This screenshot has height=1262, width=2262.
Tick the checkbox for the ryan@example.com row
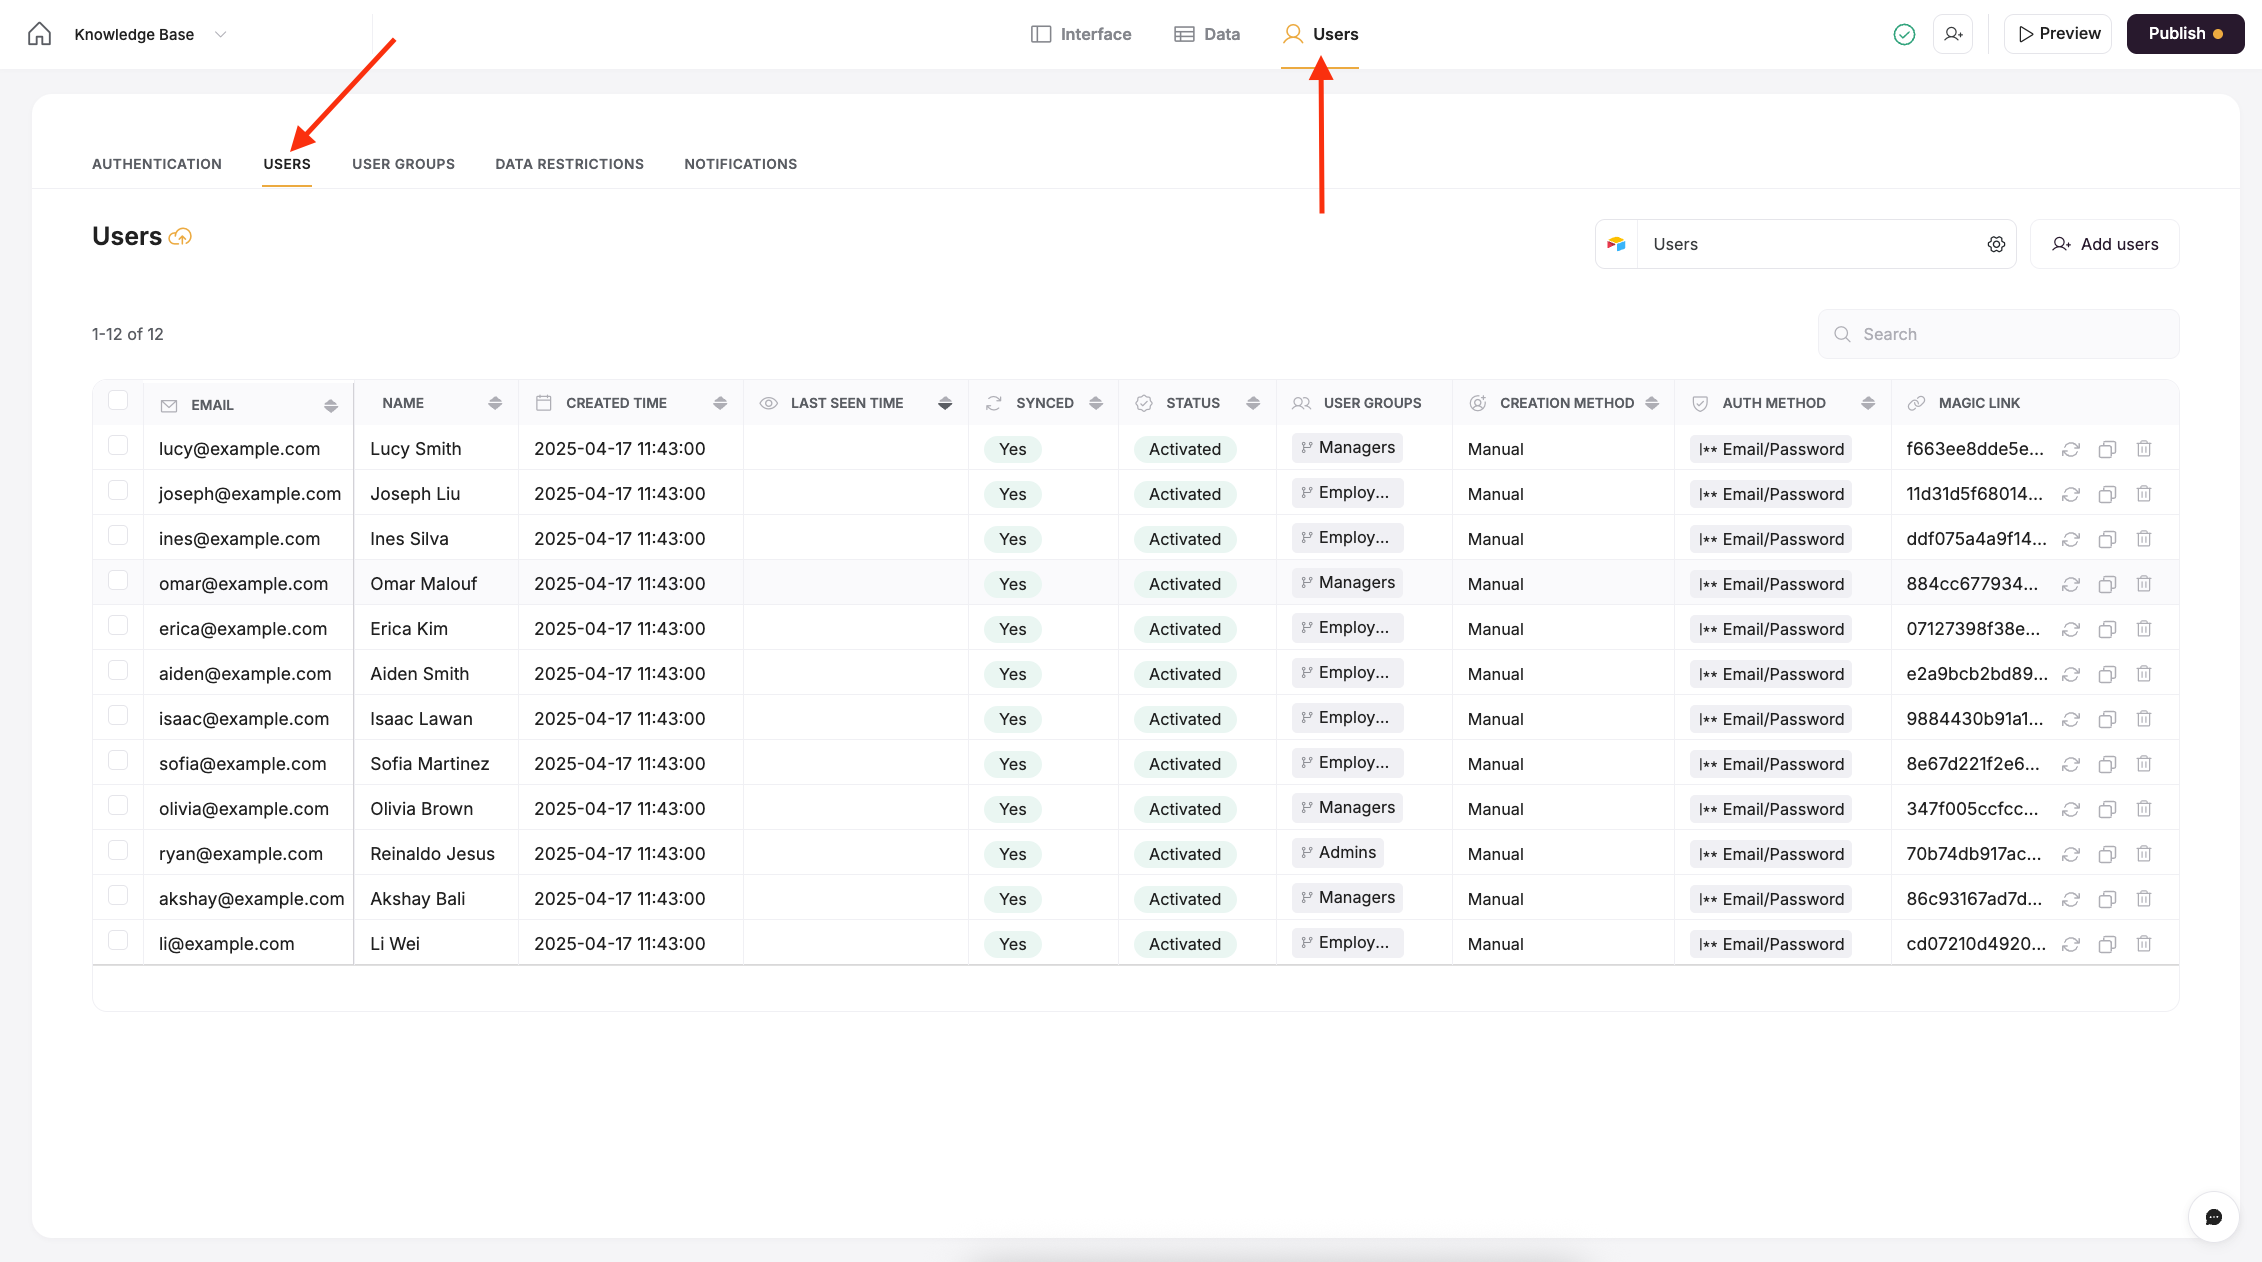pos(118,851)
